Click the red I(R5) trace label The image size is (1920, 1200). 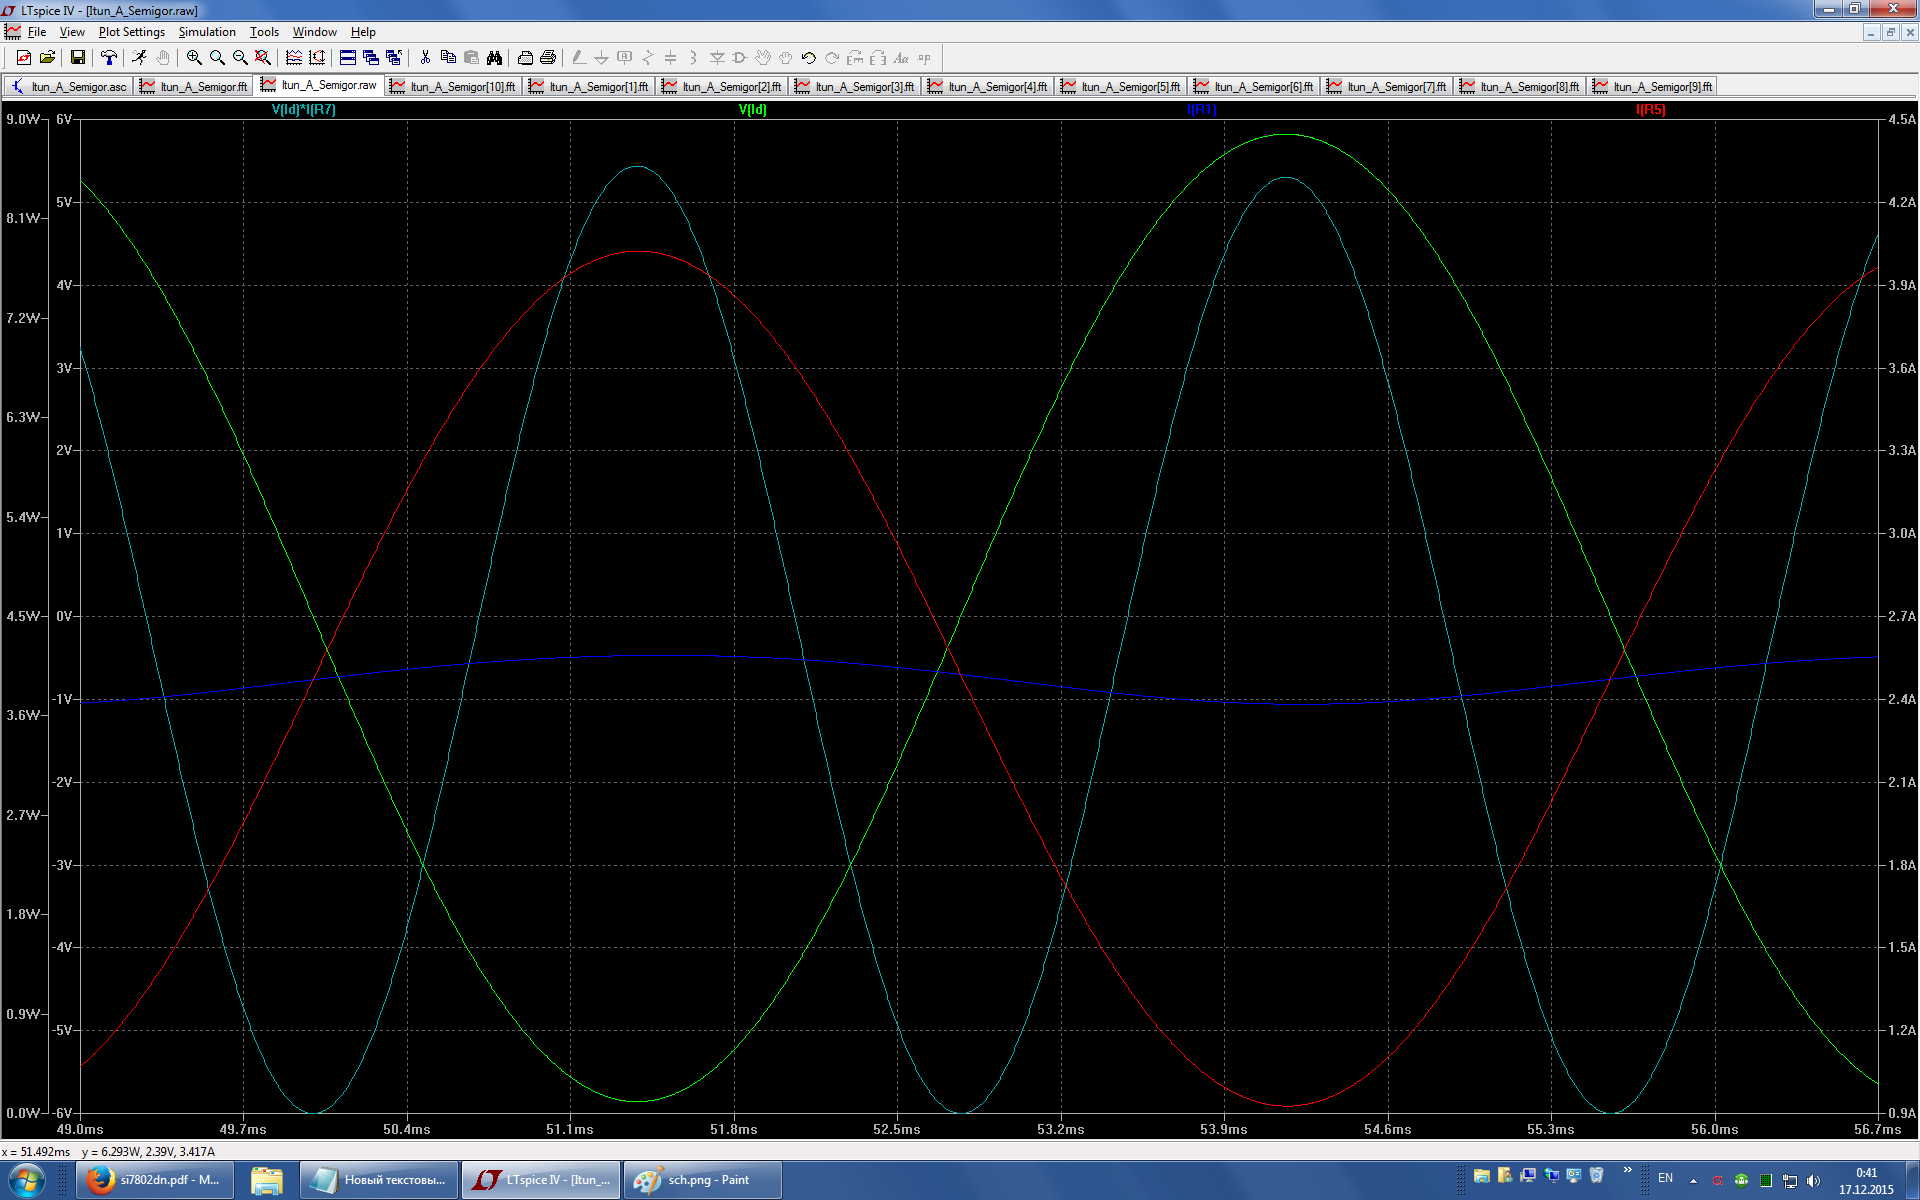(x=1650, y=110)
